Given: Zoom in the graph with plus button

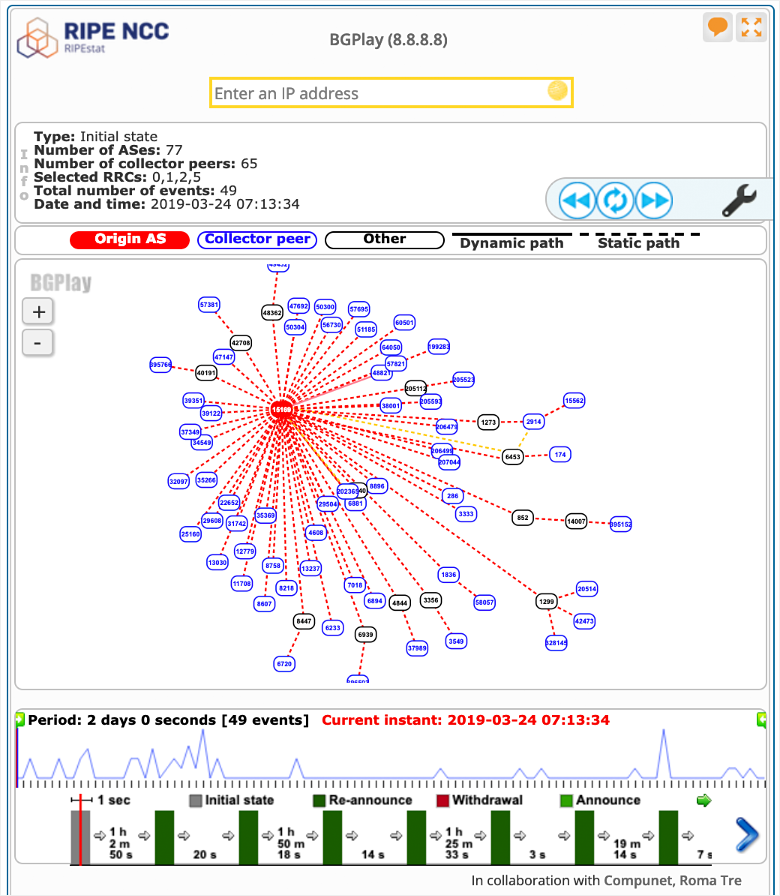Looking at the screenshot, I should click(x=38, y=311).
